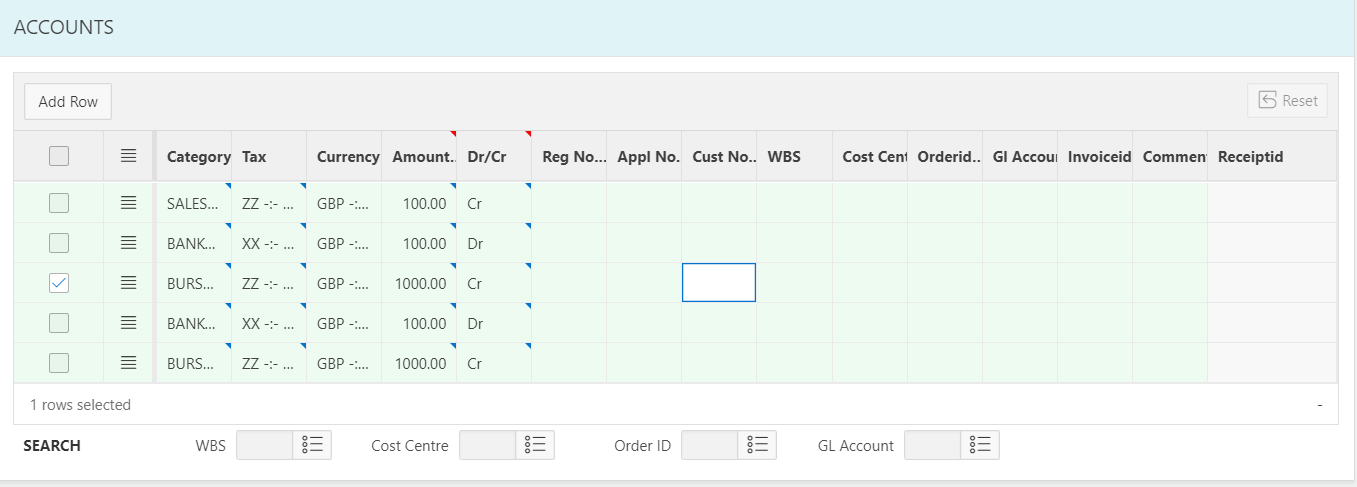Click the BURS... category cell in the unchecked row
This screenshot has height=487, width=1357.
[194, 363]
